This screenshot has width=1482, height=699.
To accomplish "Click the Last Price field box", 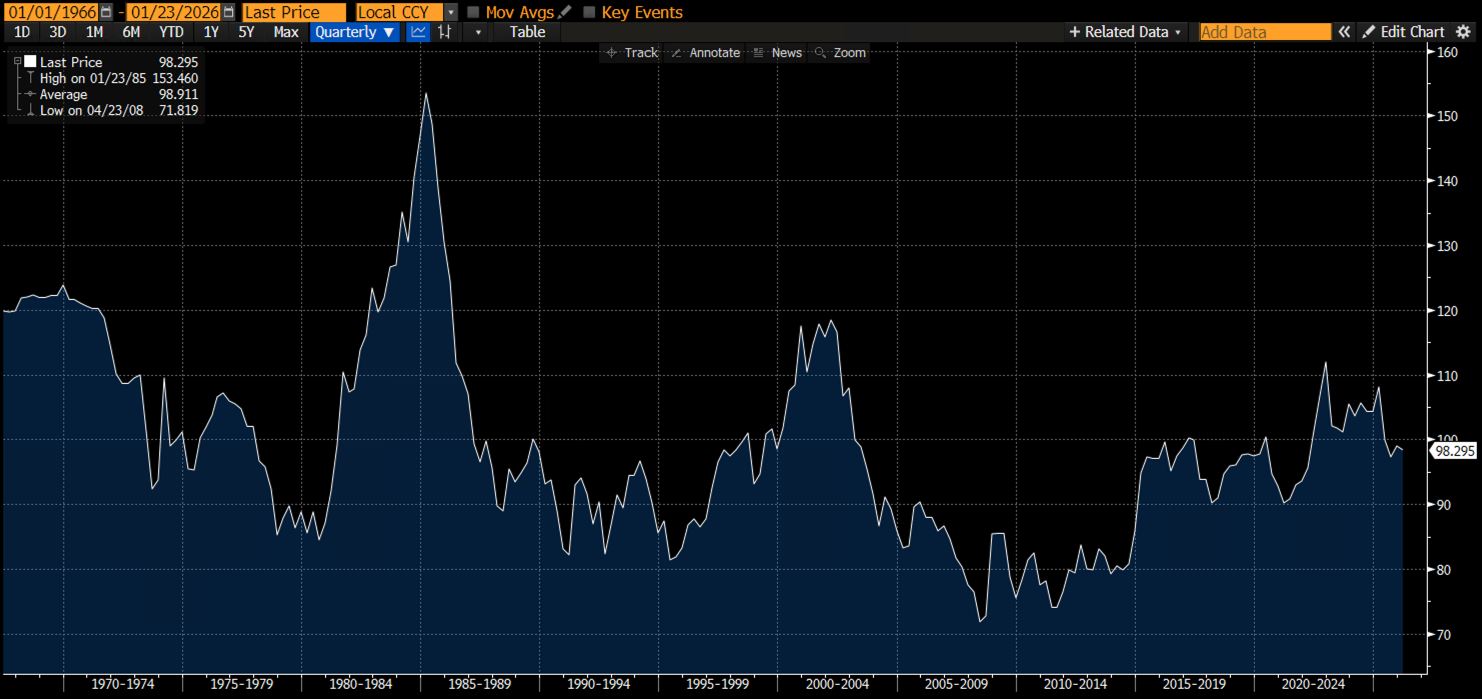I will point(294,12).
